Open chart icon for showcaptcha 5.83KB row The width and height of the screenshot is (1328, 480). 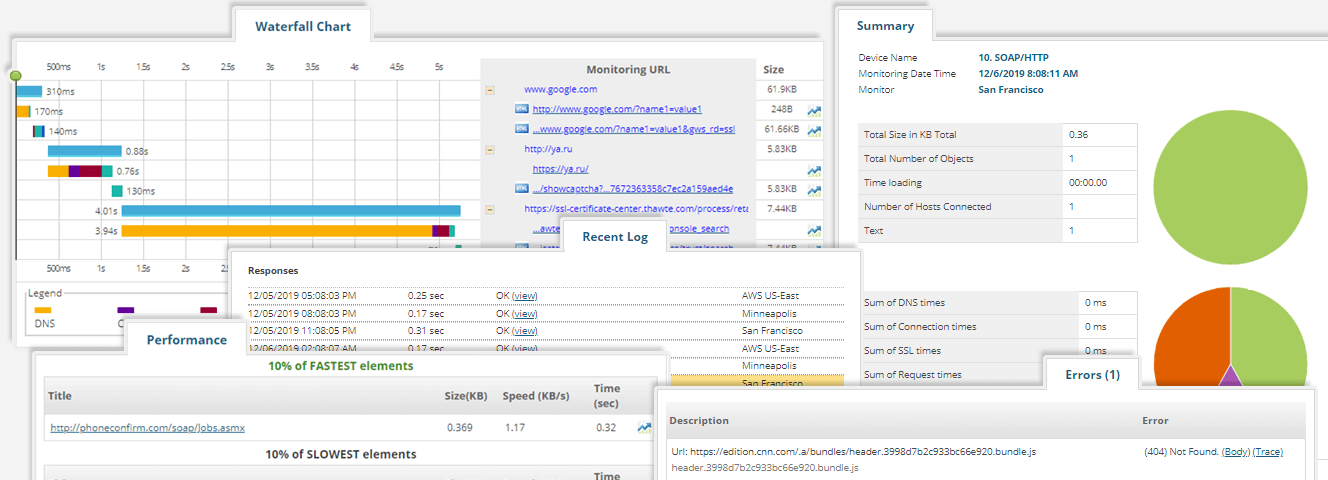815,190
